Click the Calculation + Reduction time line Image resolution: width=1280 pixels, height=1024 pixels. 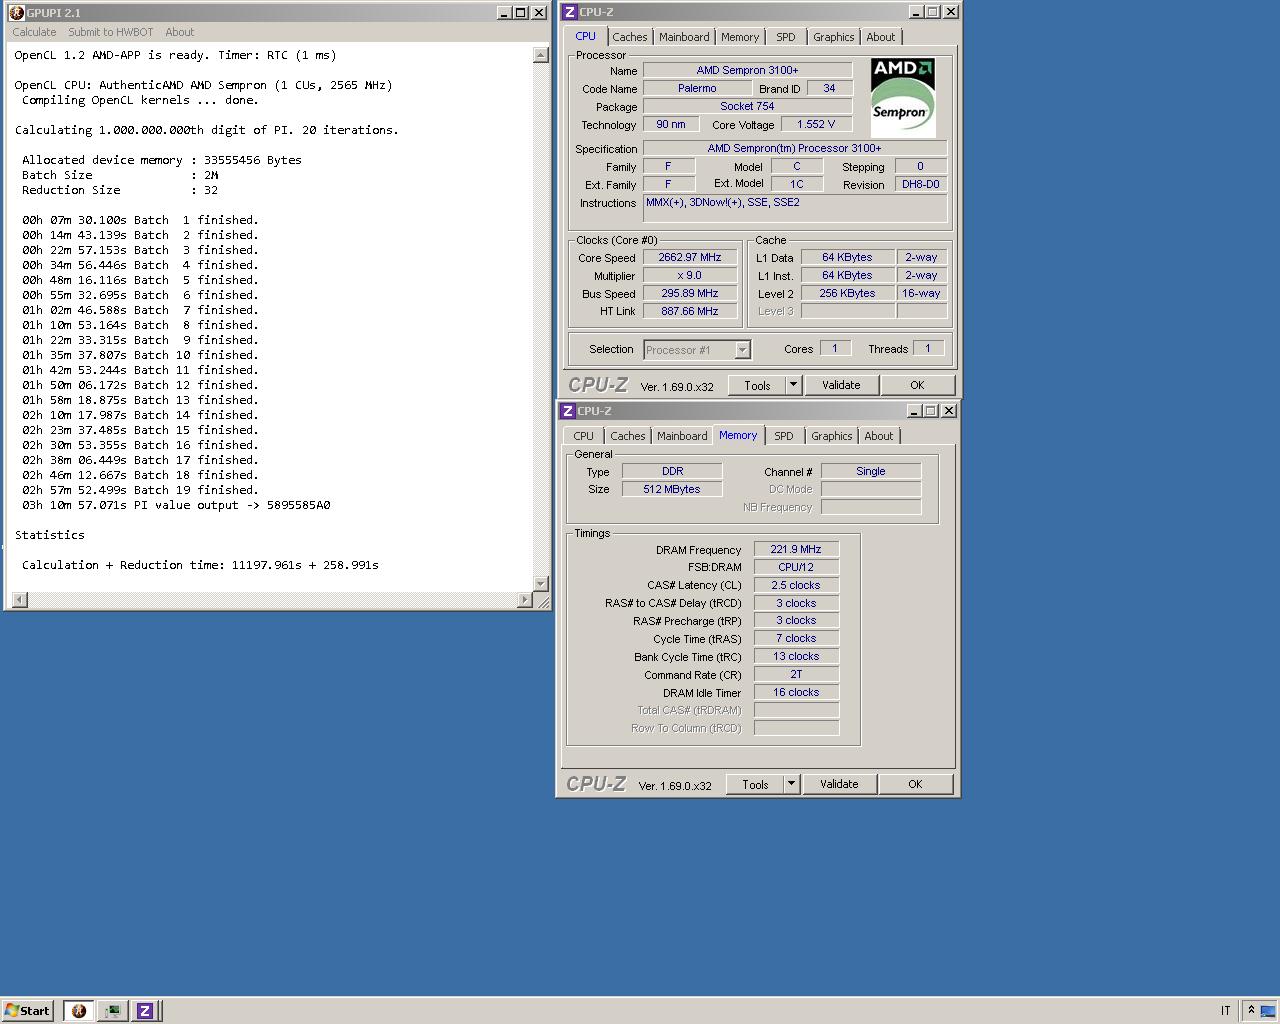(x=200, y=565)
